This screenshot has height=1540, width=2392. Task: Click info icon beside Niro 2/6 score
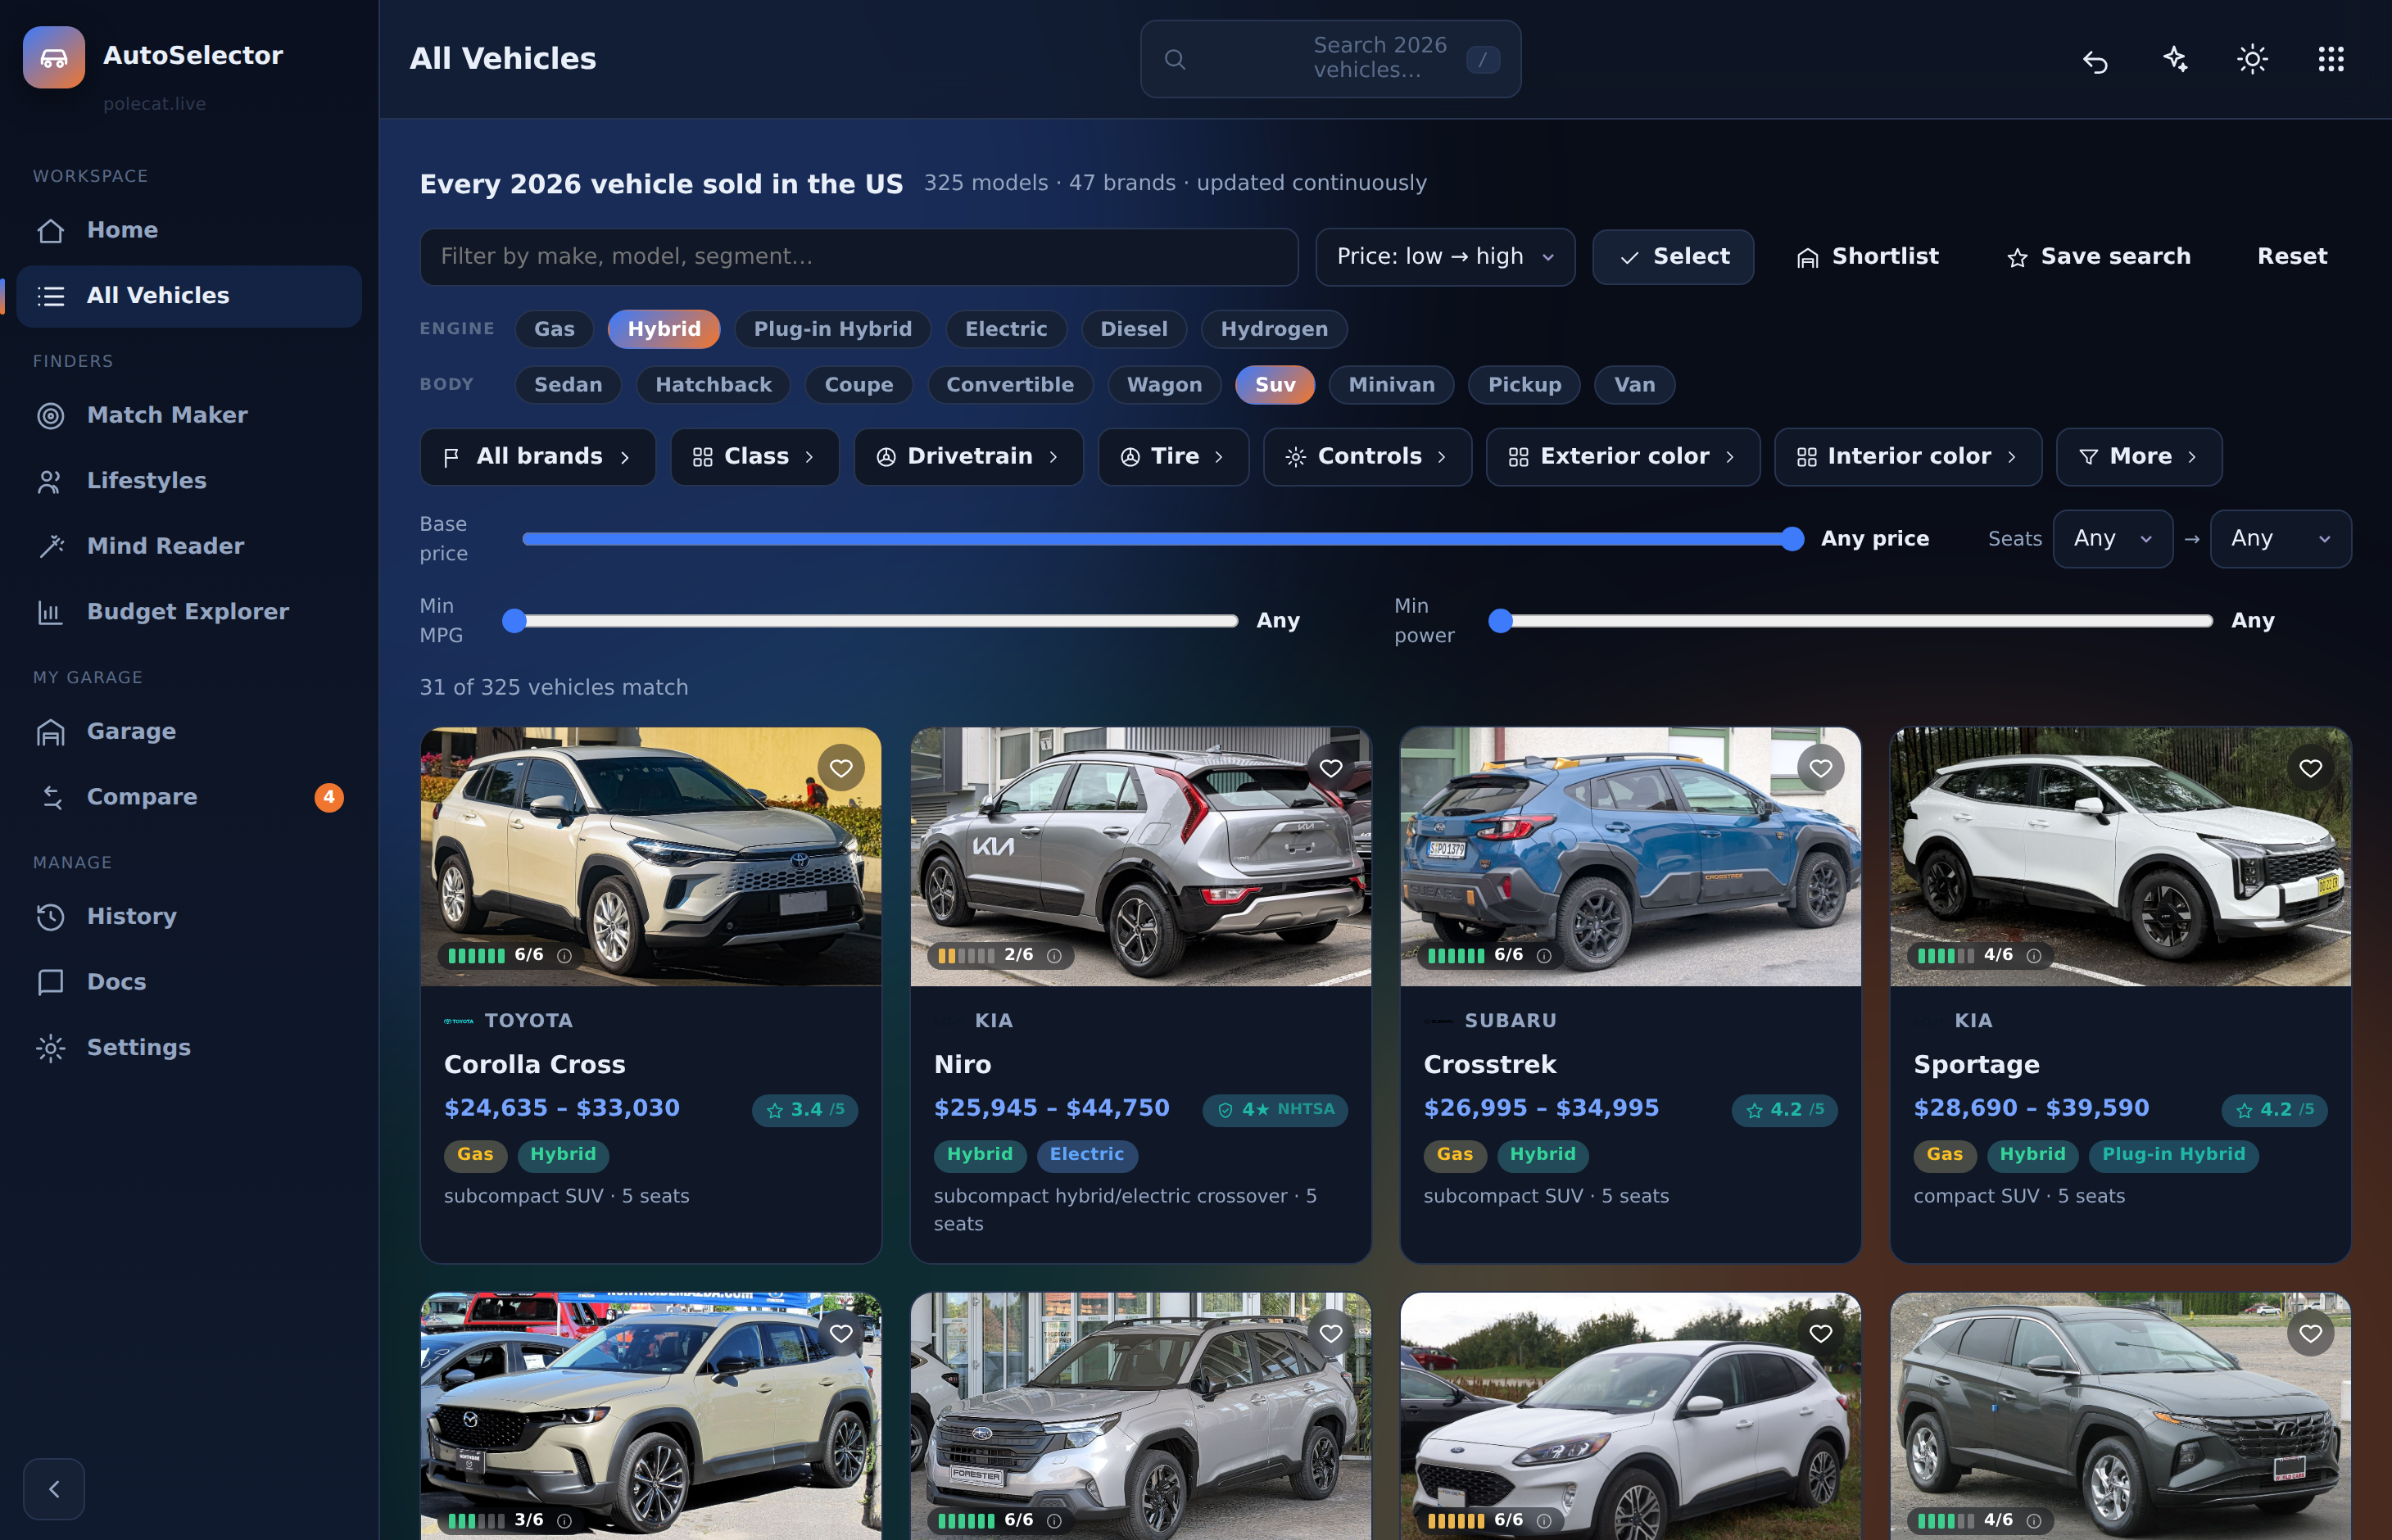coord(1054,955)
